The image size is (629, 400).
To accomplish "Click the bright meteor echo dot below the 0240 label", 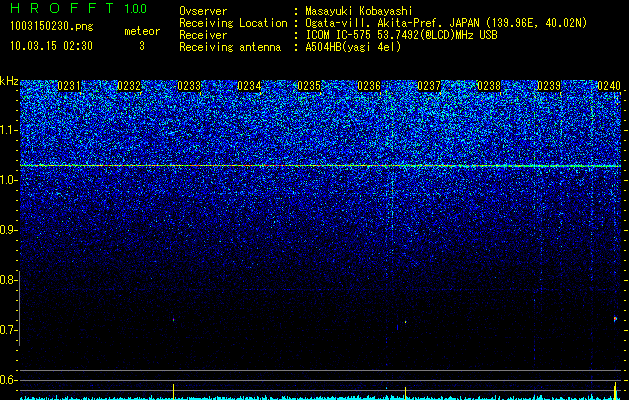I will [x=615, y=319].
